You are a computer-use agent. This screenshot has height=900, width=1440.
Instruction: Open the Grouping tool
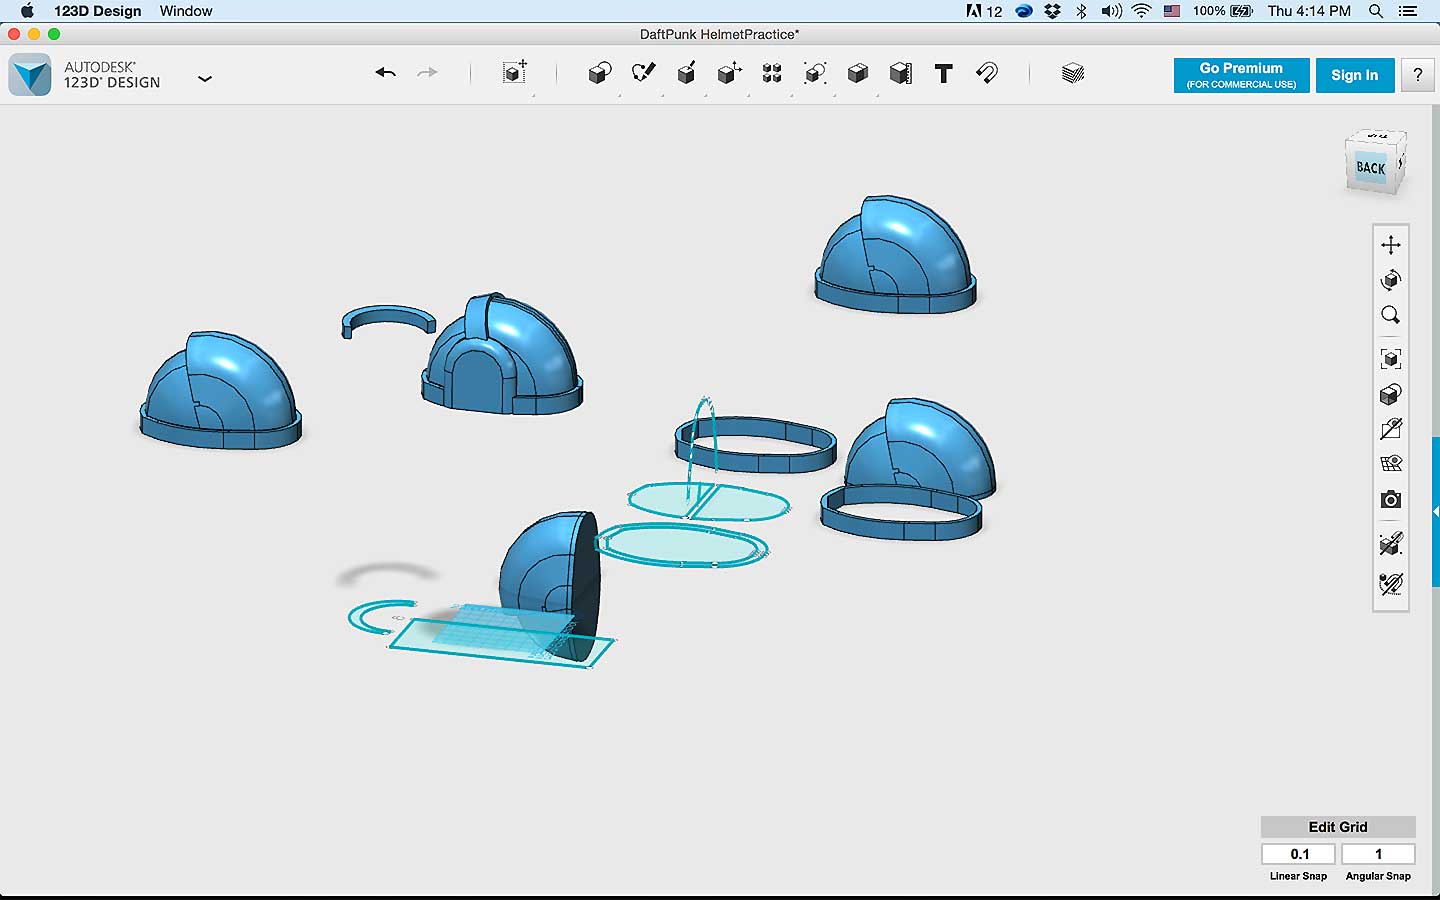[x=815, y=73]
